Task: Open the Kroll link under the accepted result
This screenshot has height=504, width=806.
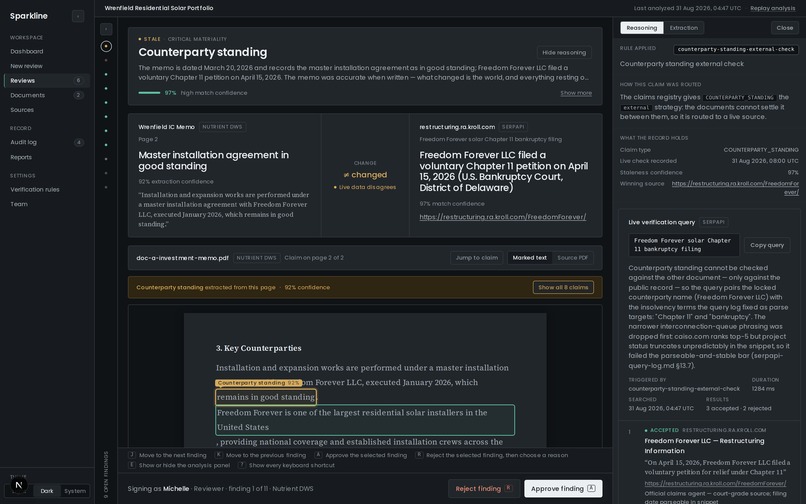Action: click(x=715, y=483)
